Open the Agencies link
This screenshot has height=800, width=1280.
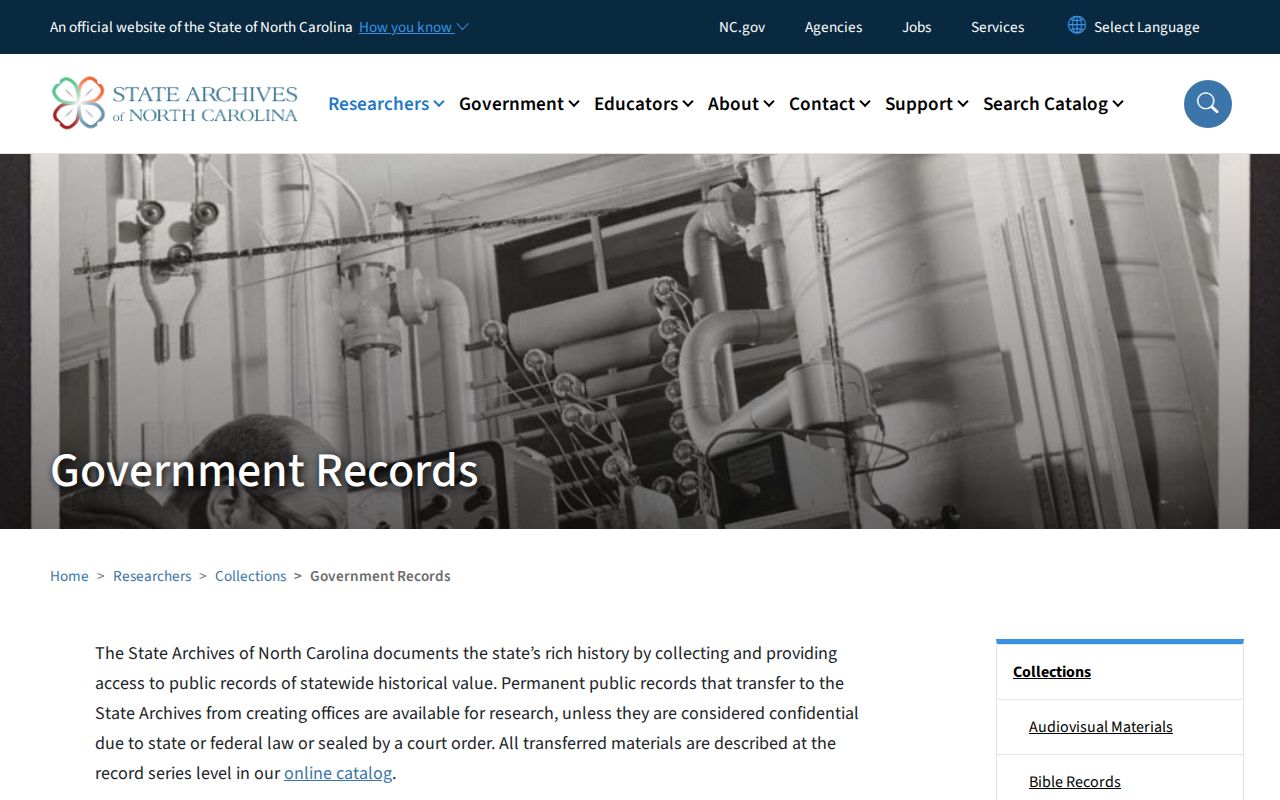point(833,27)
